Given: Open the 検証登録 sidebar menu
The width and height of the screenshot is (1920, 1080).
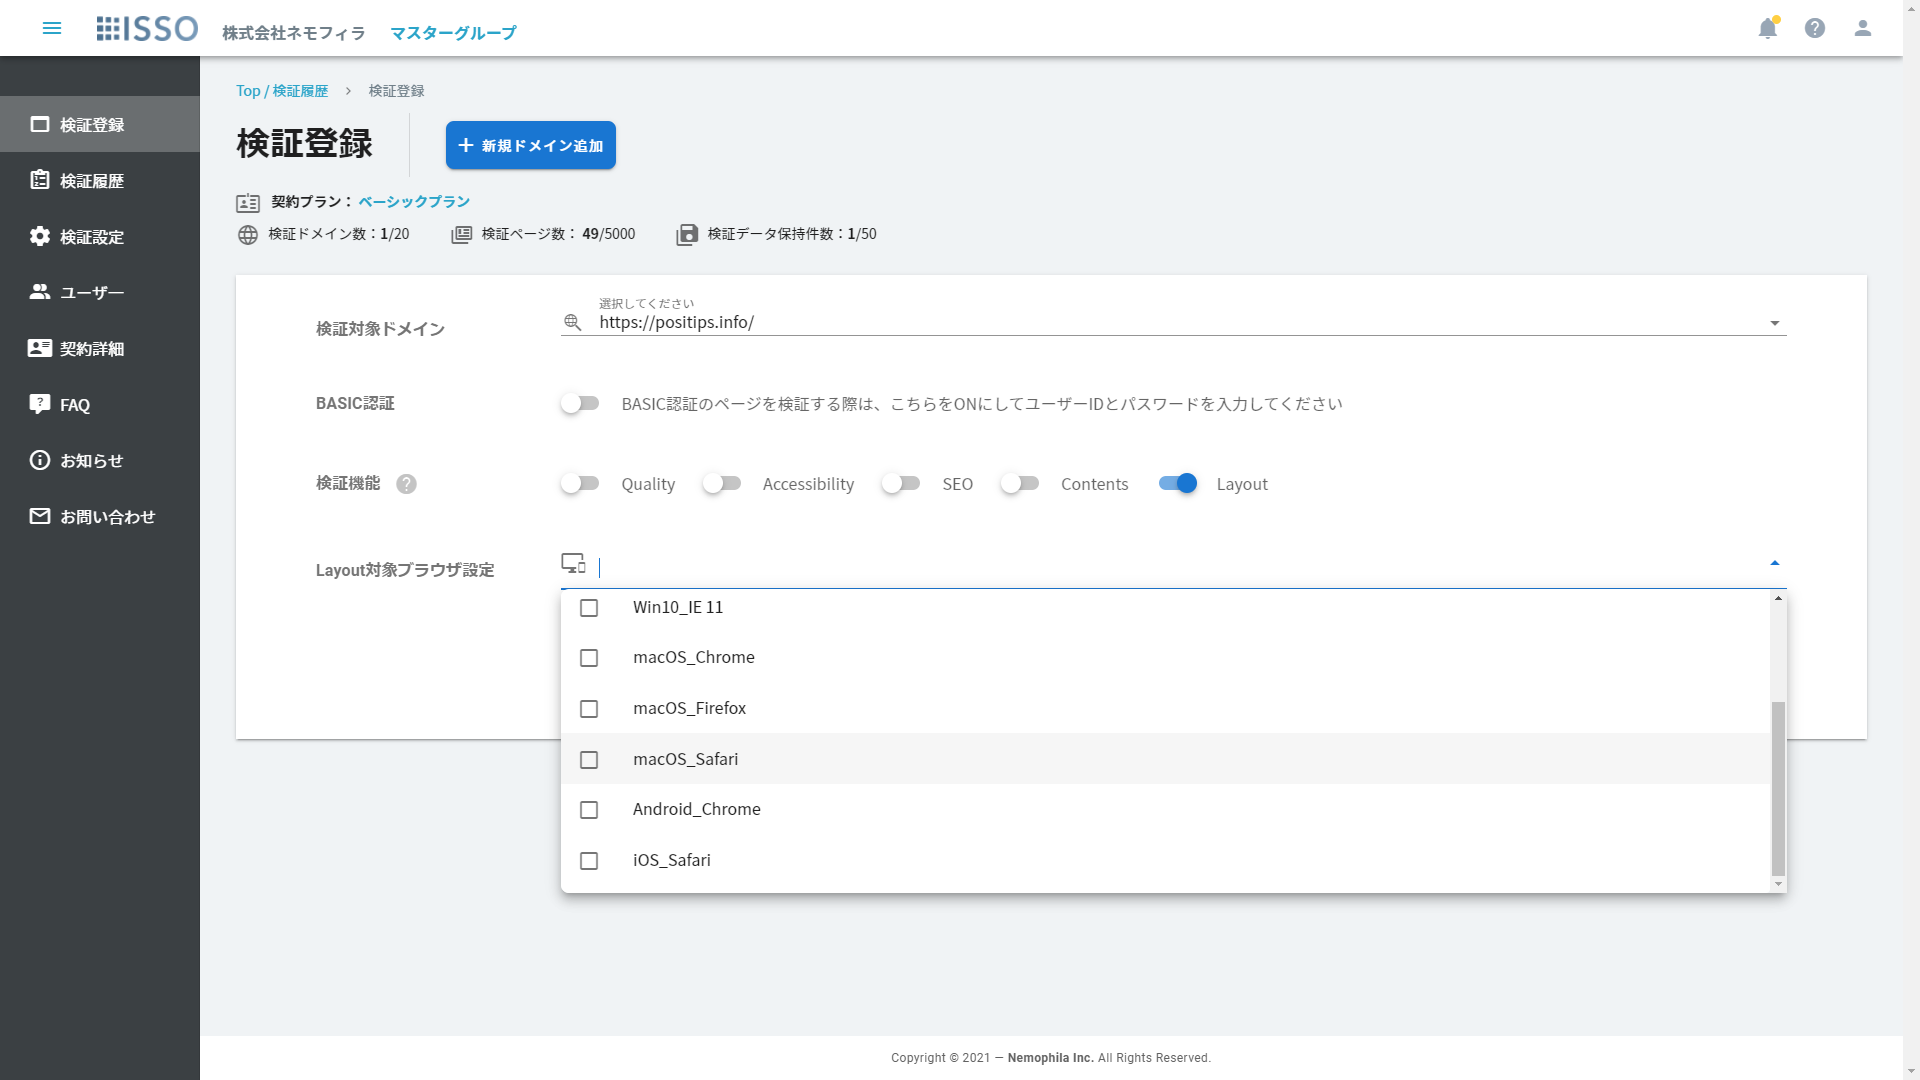Looking at the screenshot, I should (x=100, y=124).
